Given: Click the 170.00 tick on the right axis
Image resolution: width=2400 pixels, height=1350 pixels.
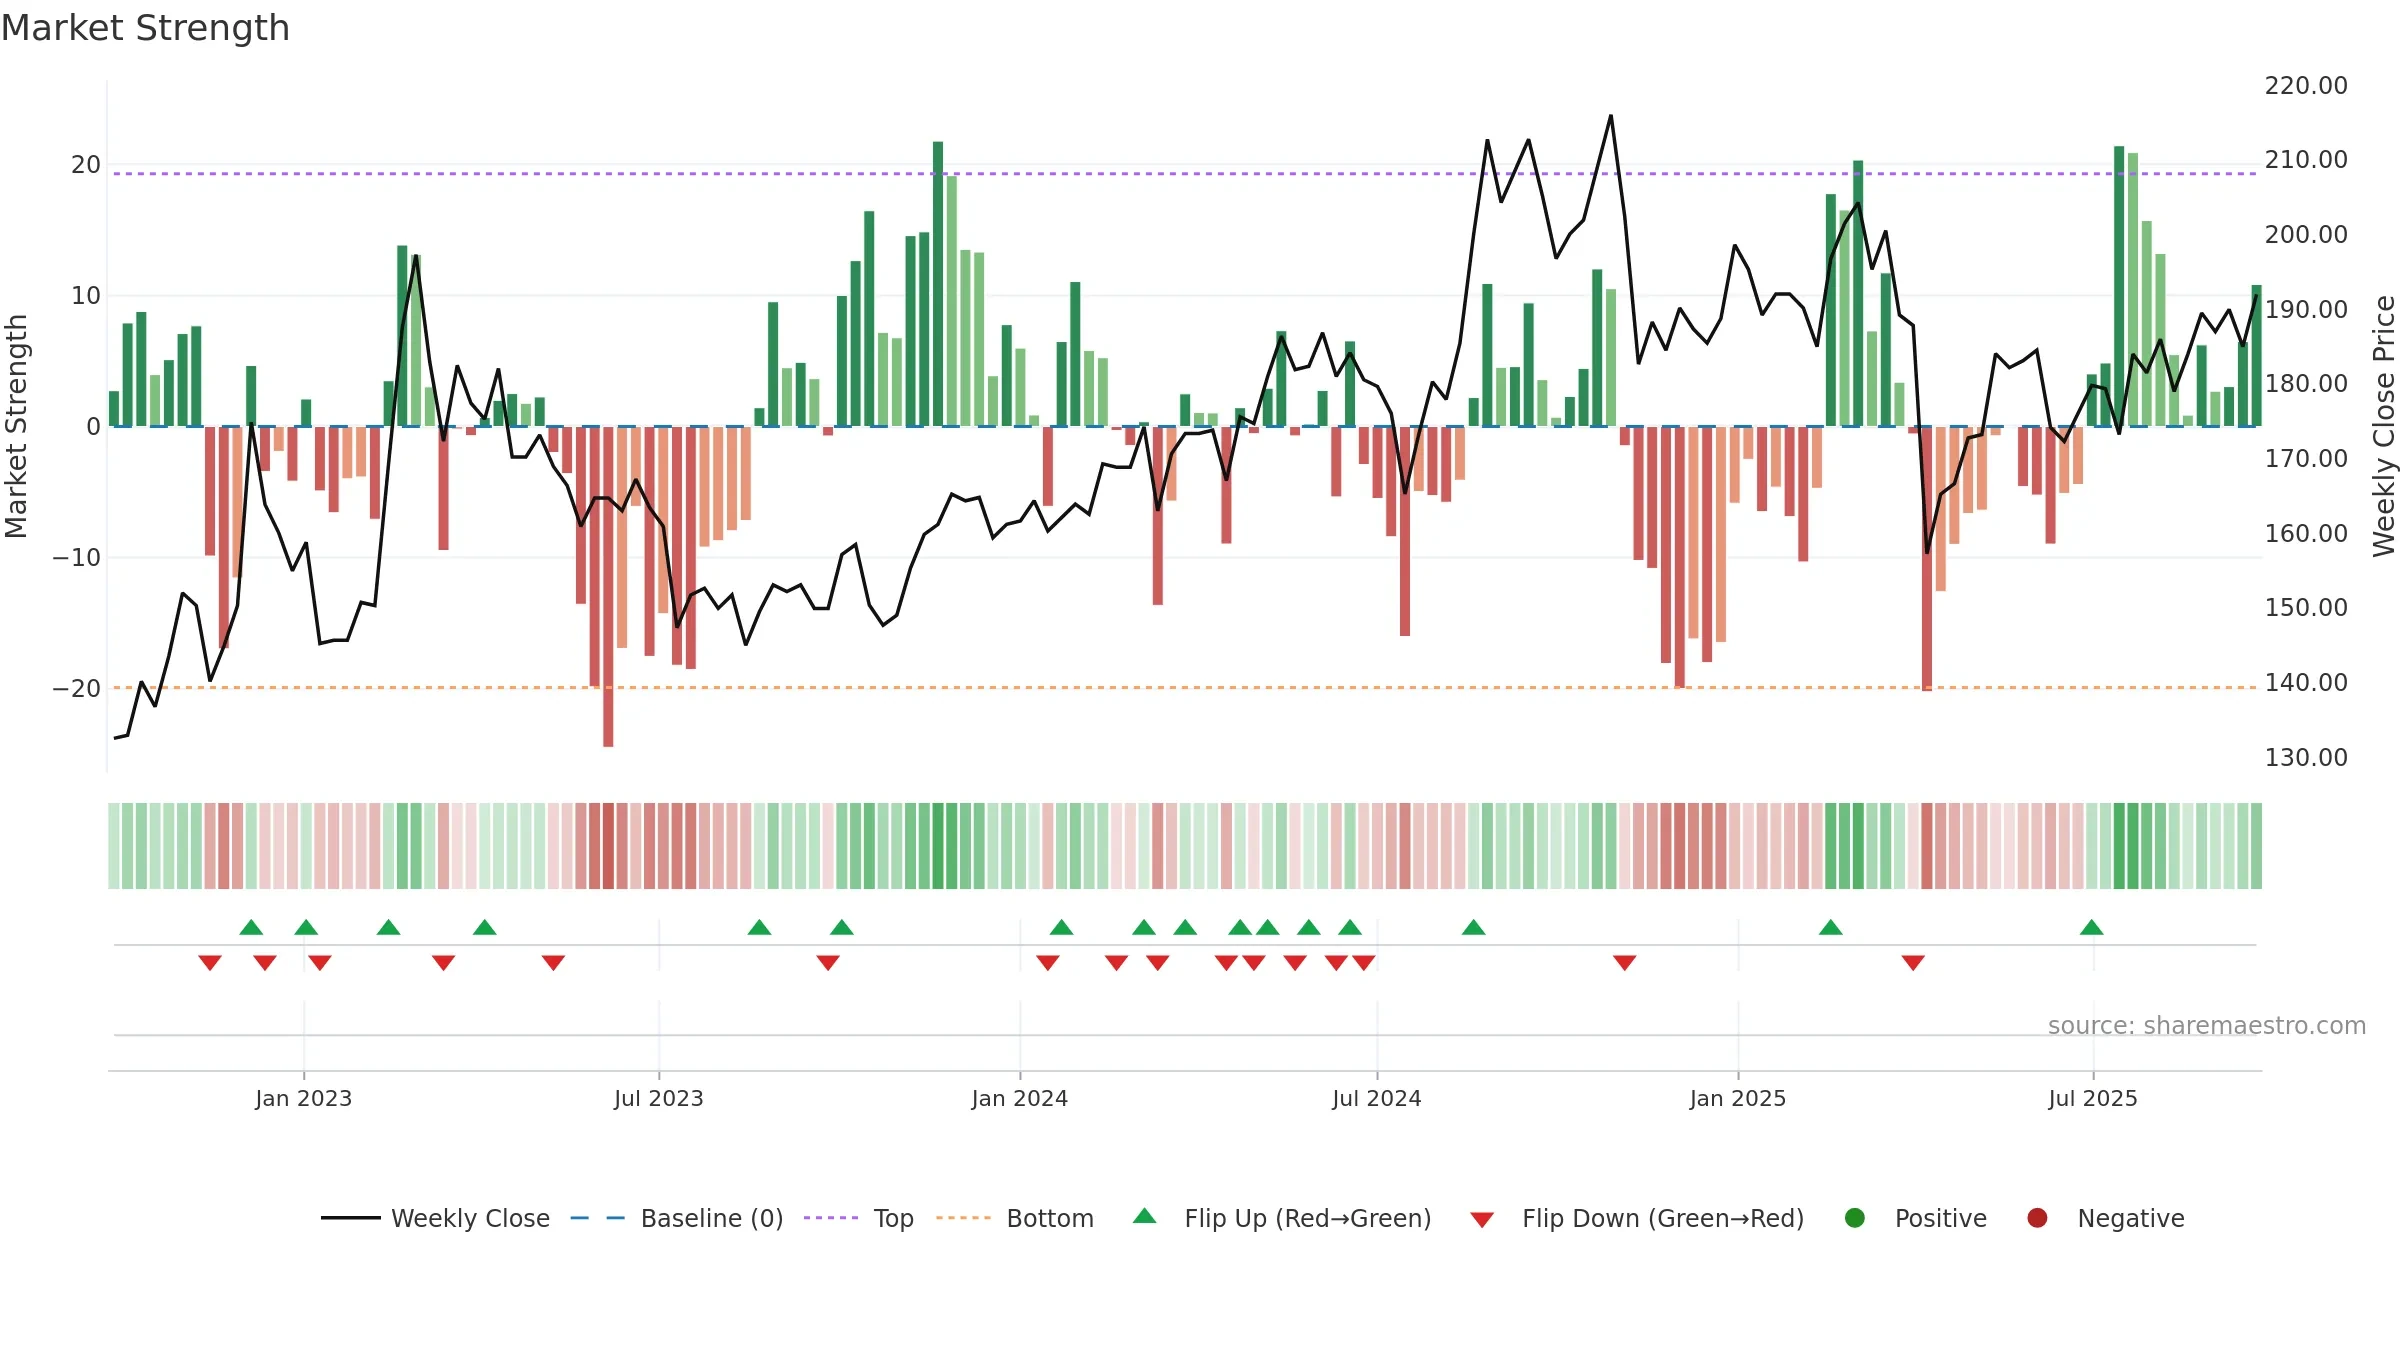Looking at the screenshot, I should [x=2306, y=459].
